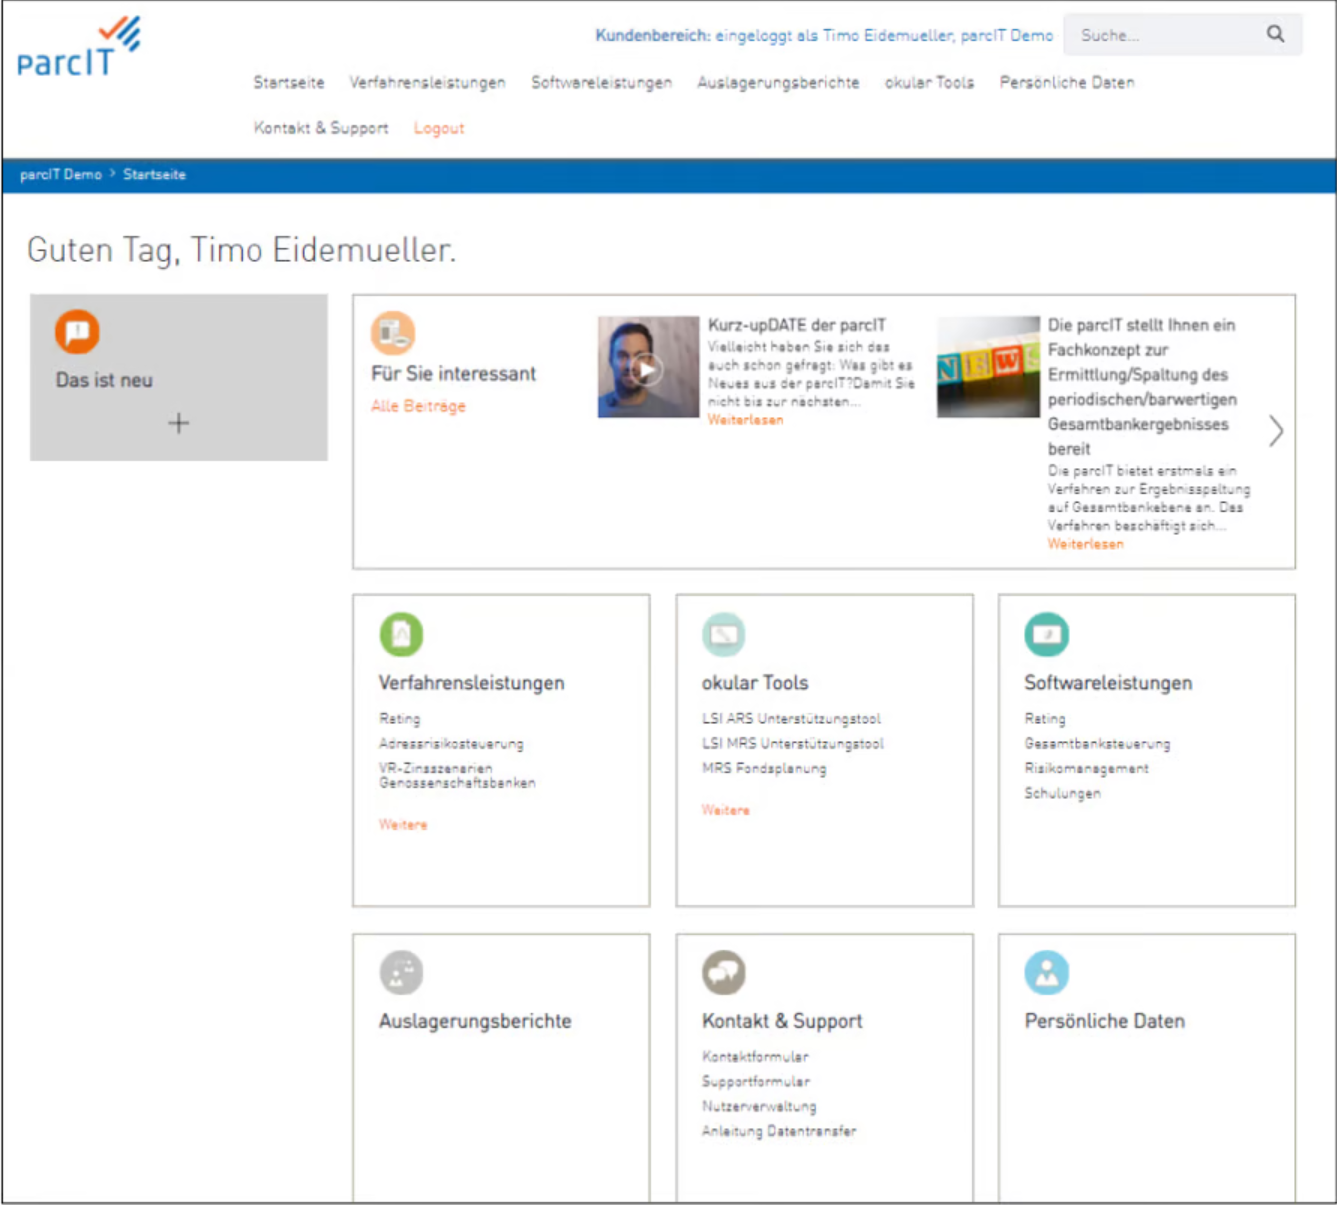
Task: Expand the Das ist neu panel with plus
Action: 178,424
